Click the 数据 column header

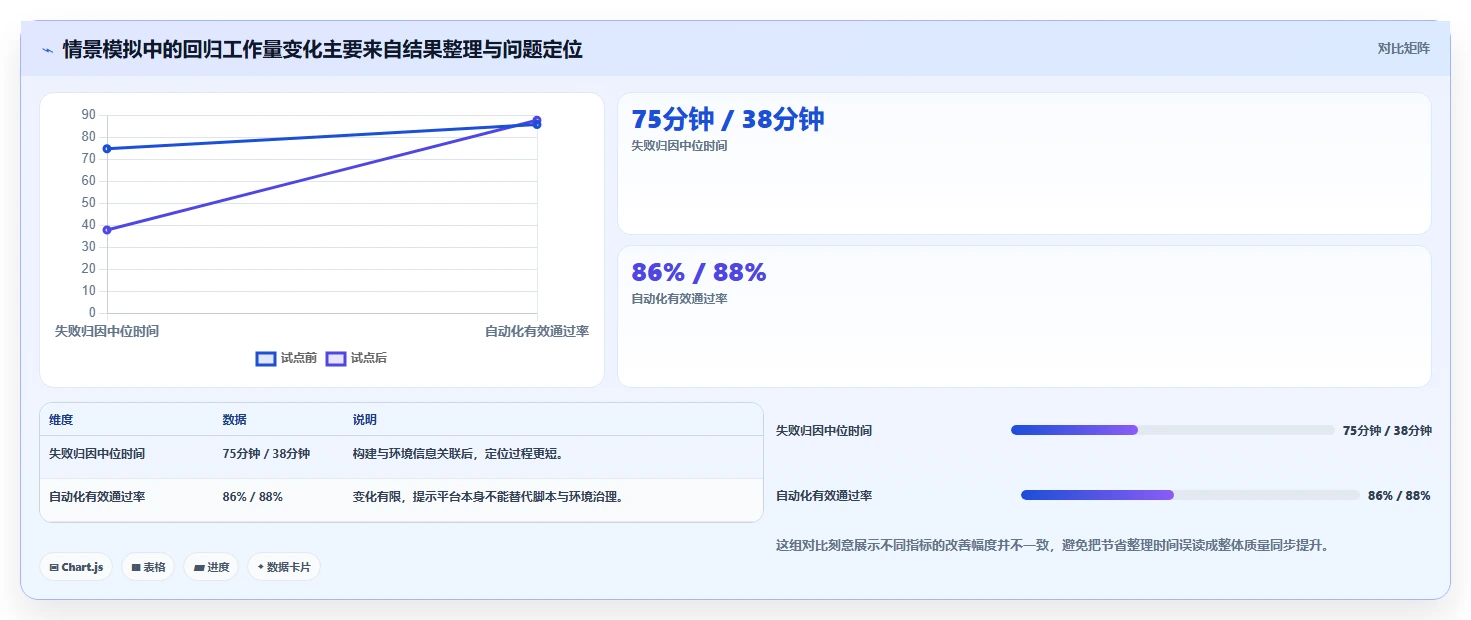click(x=234, y=420)
